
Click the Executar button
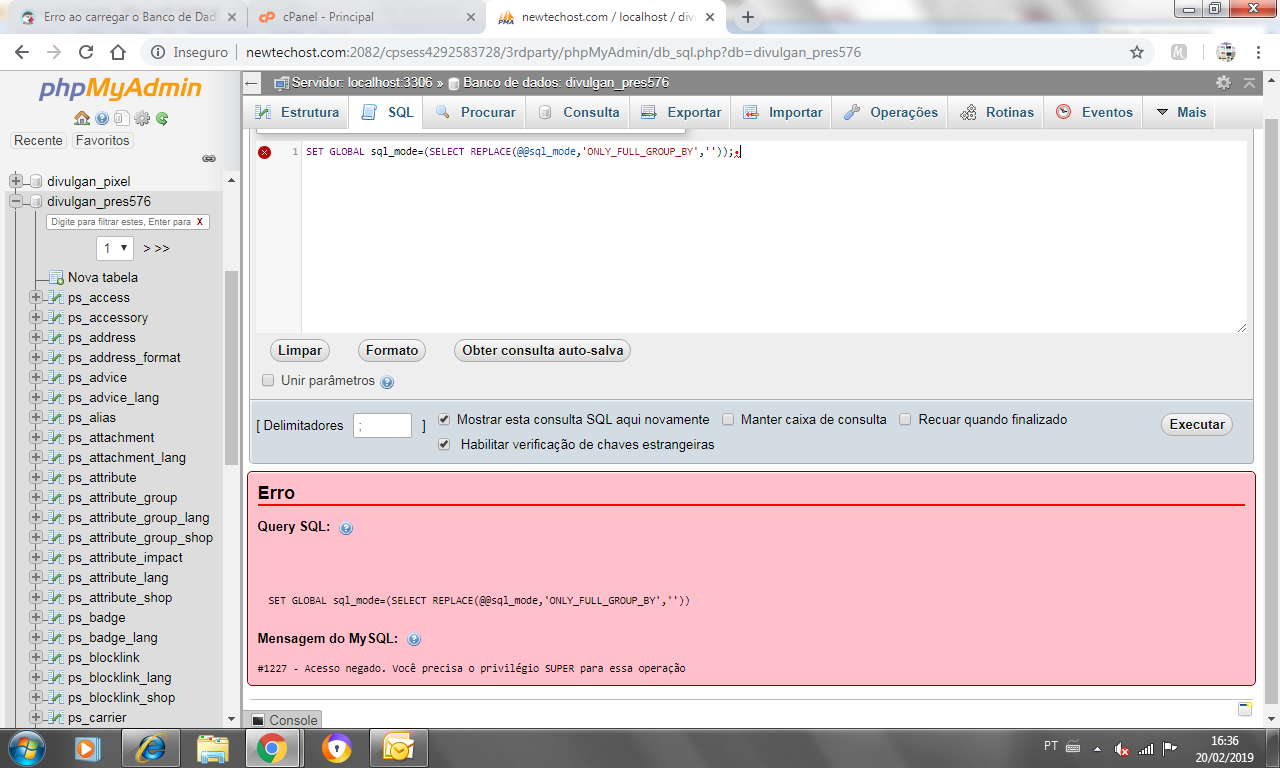(x=1197, y=424)
